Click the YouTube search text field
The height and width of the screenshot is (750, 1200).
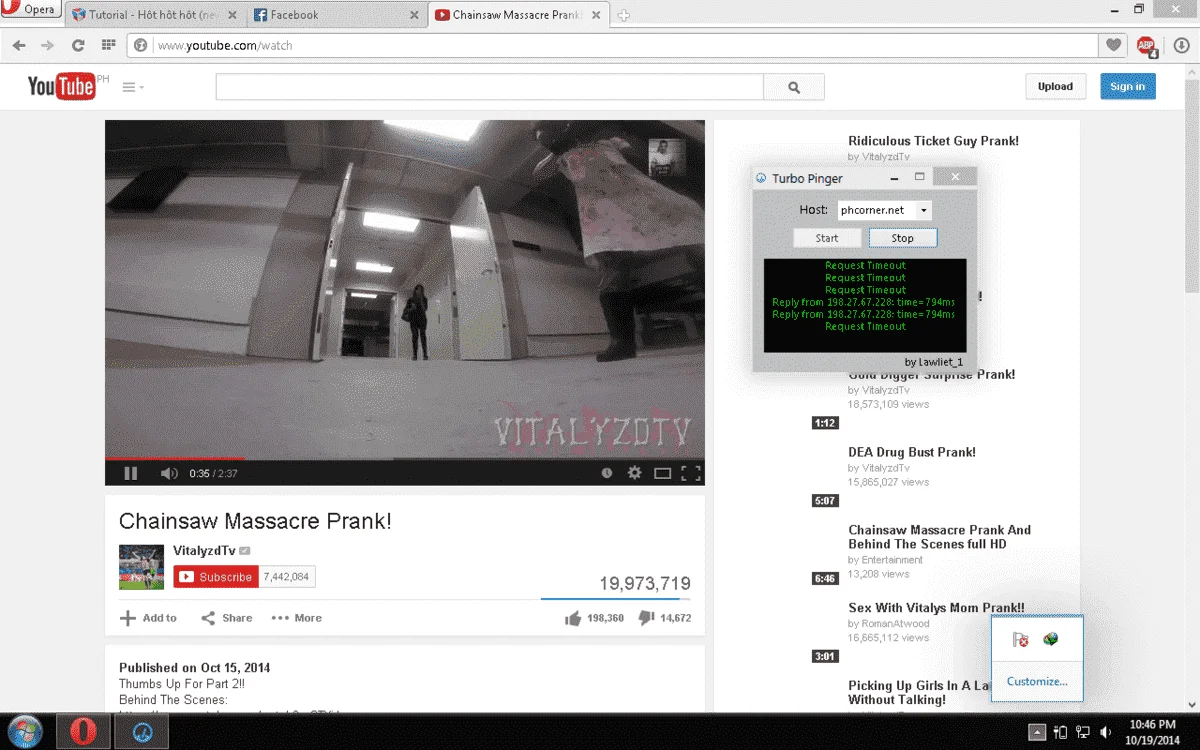click(489, 87)
